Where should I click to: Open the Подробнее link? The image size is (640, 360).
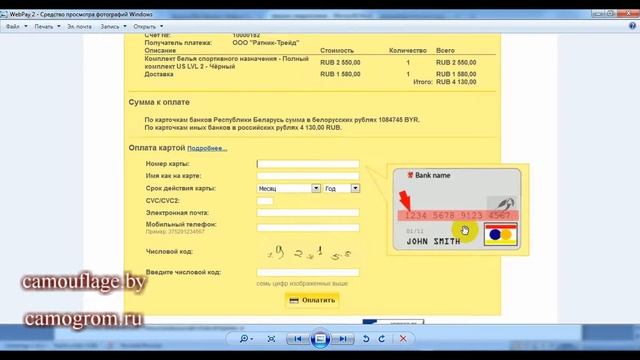(207, 148)
